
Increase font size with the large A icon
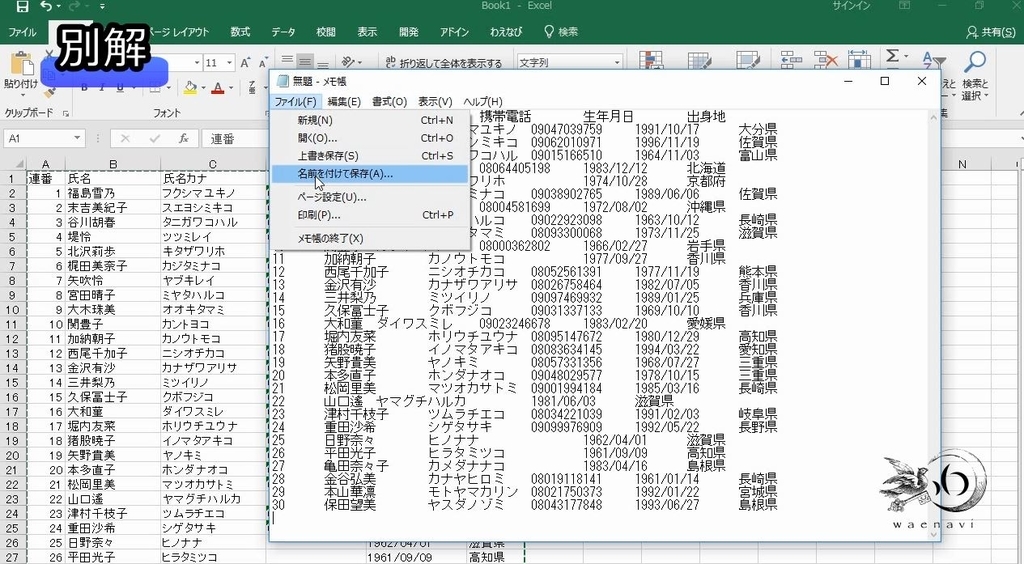pos(246,63)
